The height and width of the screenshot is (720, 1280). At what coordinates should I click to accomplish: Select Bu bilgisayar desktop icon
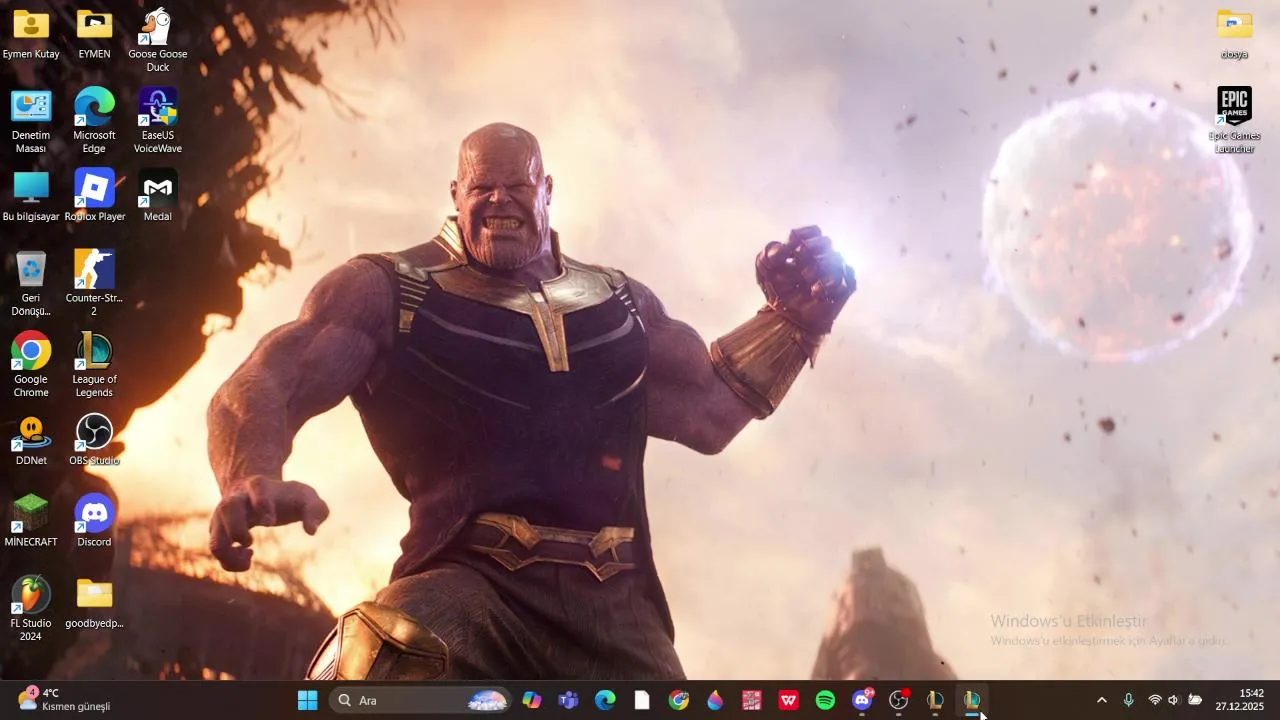pyautogui.click(x=31, y=196)
